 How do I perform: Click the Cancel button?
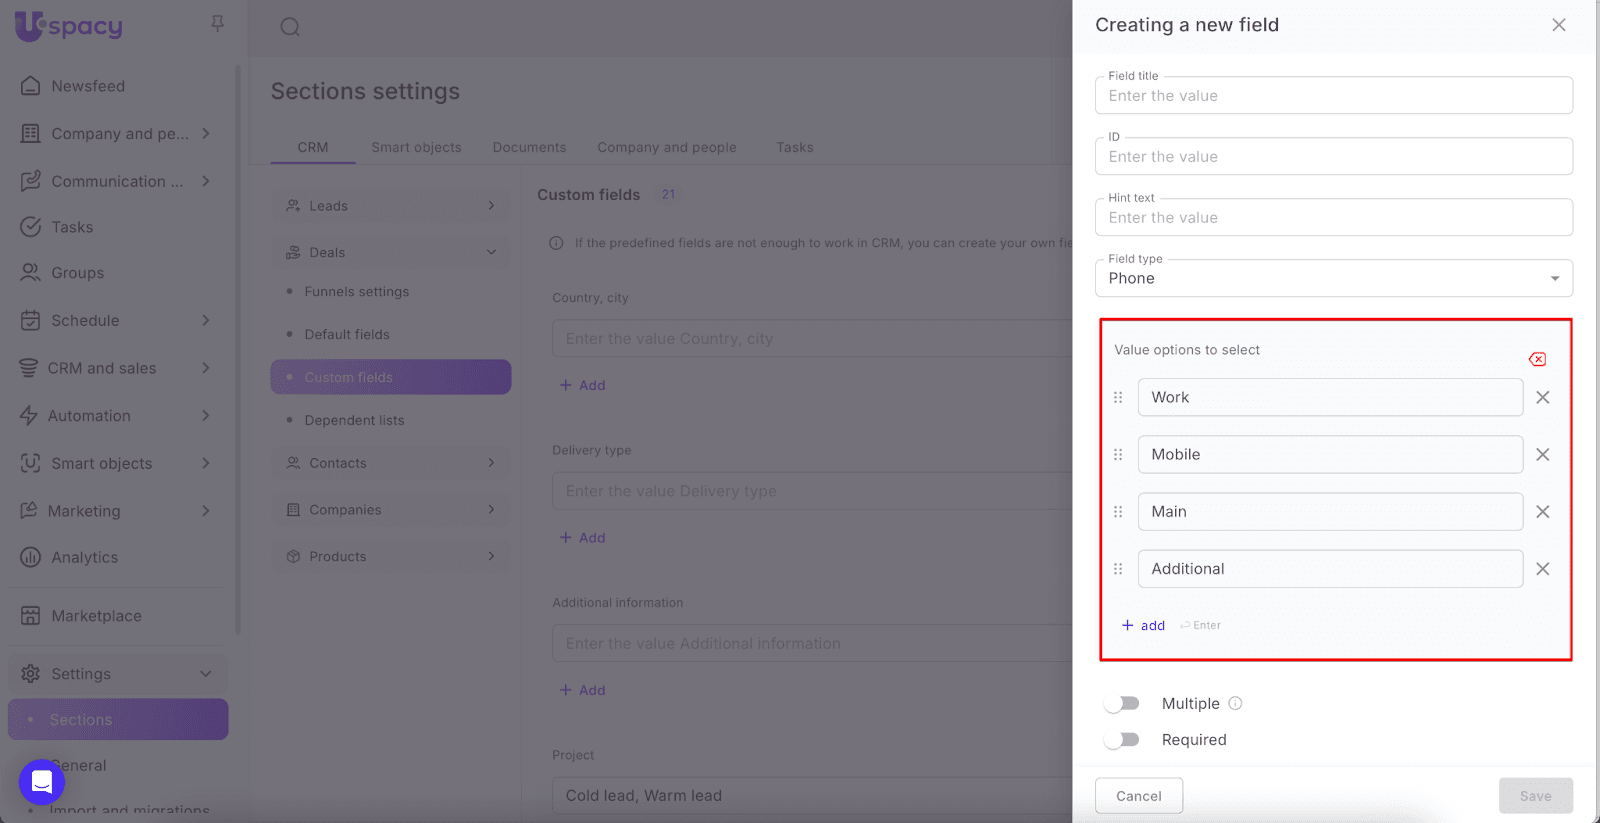1138,796
